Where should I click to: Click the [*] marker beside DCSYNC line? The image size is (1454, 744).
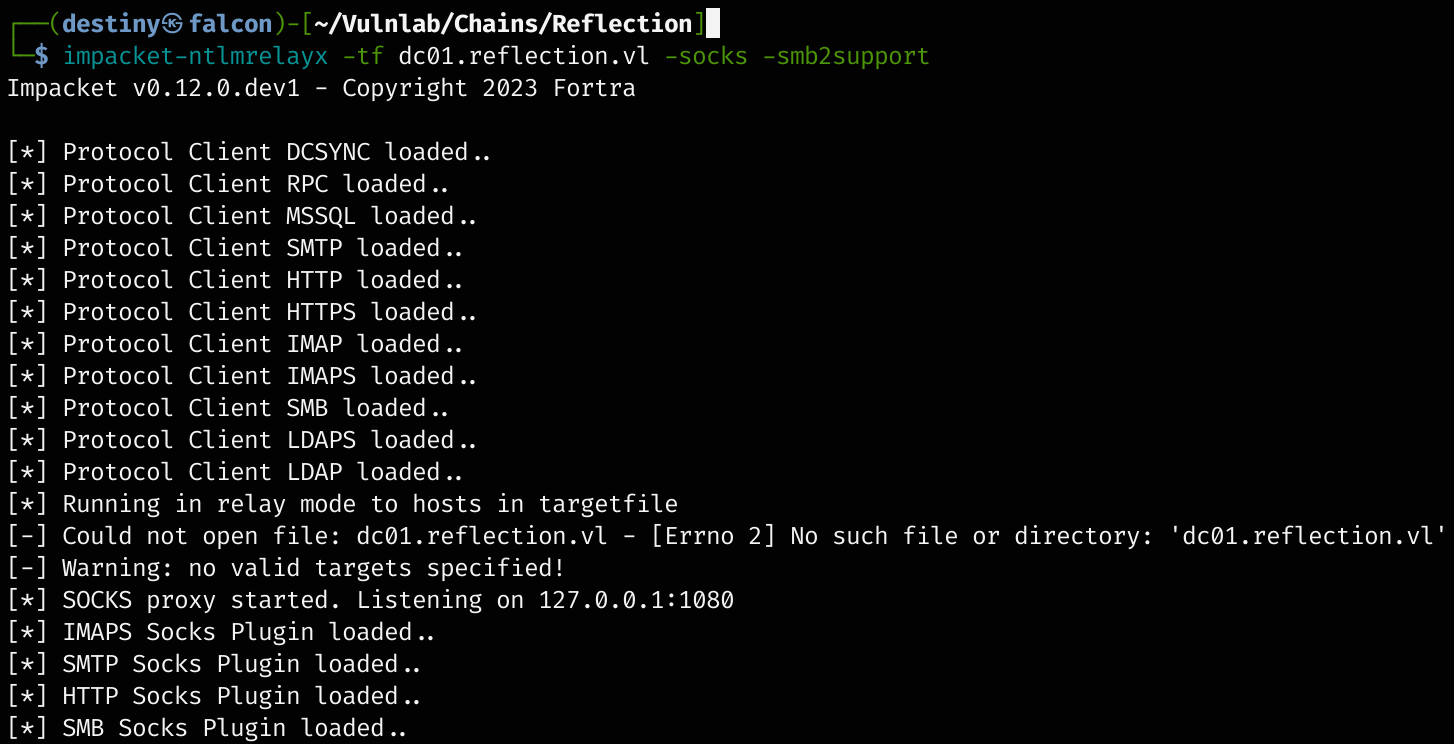[x=27, y=152]
